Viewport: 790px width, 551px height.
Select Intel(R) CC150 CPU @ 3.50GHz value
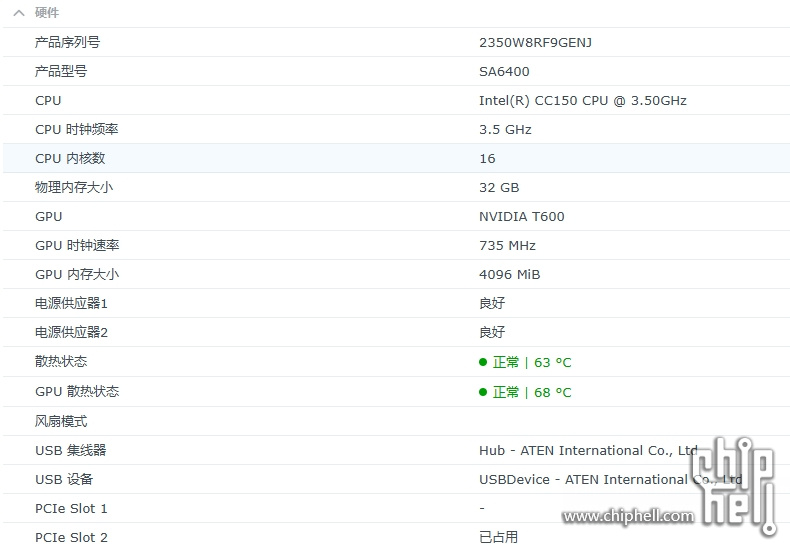click(582, 101)
